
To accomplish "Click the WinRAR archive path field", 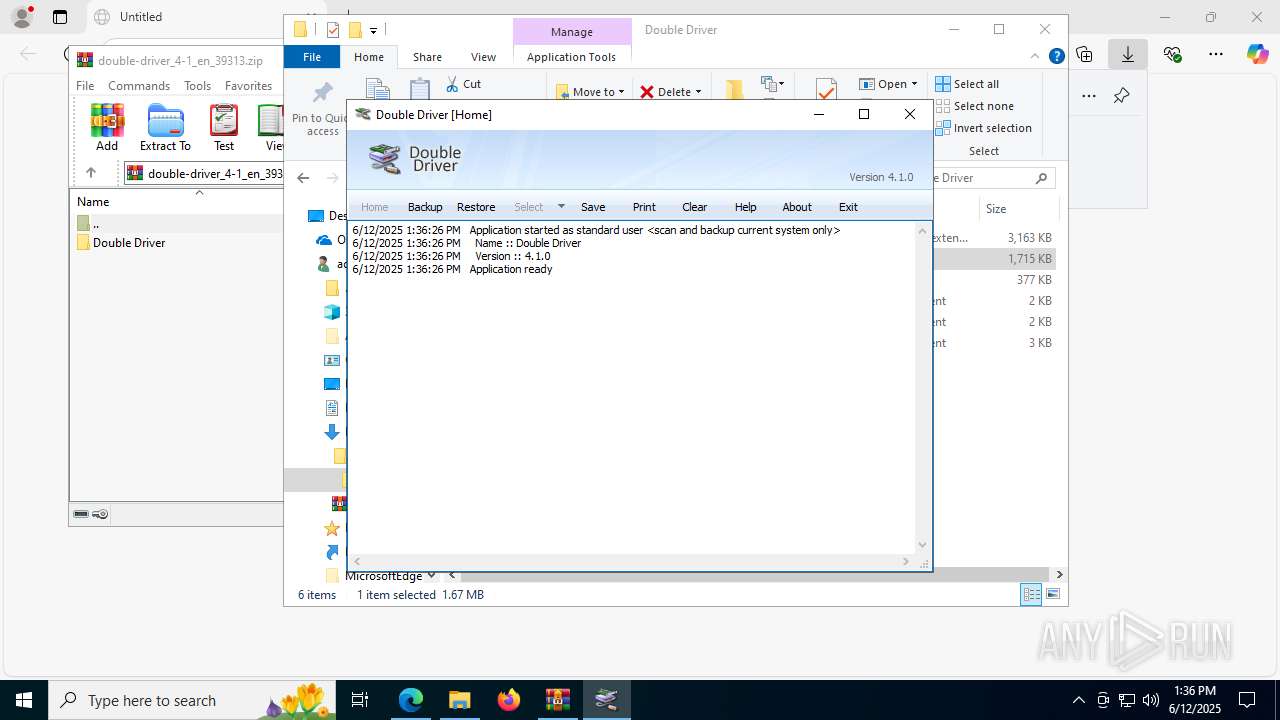I will coord(205,173).
